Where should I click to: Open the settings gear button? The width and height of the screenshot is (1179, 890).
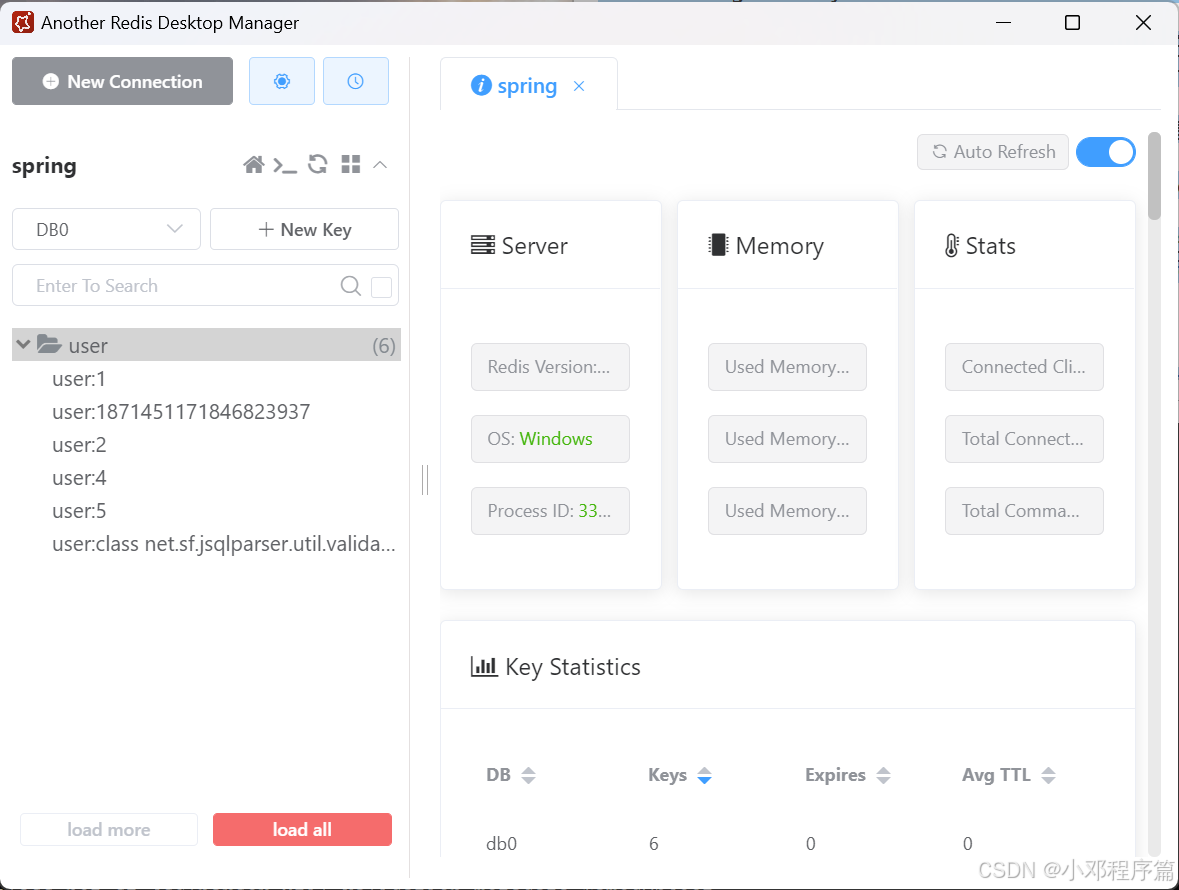coord(282,81)
